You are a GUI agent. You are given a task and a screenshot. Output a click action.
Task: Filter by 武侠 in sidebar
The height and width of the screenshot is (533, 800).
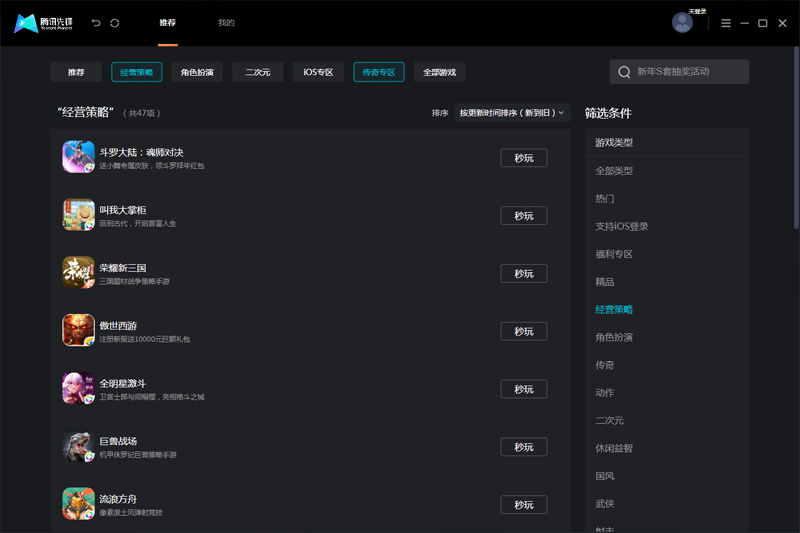[605, 504]
